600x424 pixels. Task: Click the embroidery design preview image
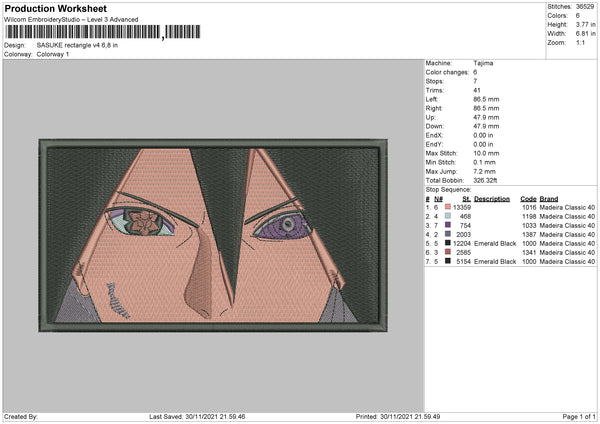[213, 235]
